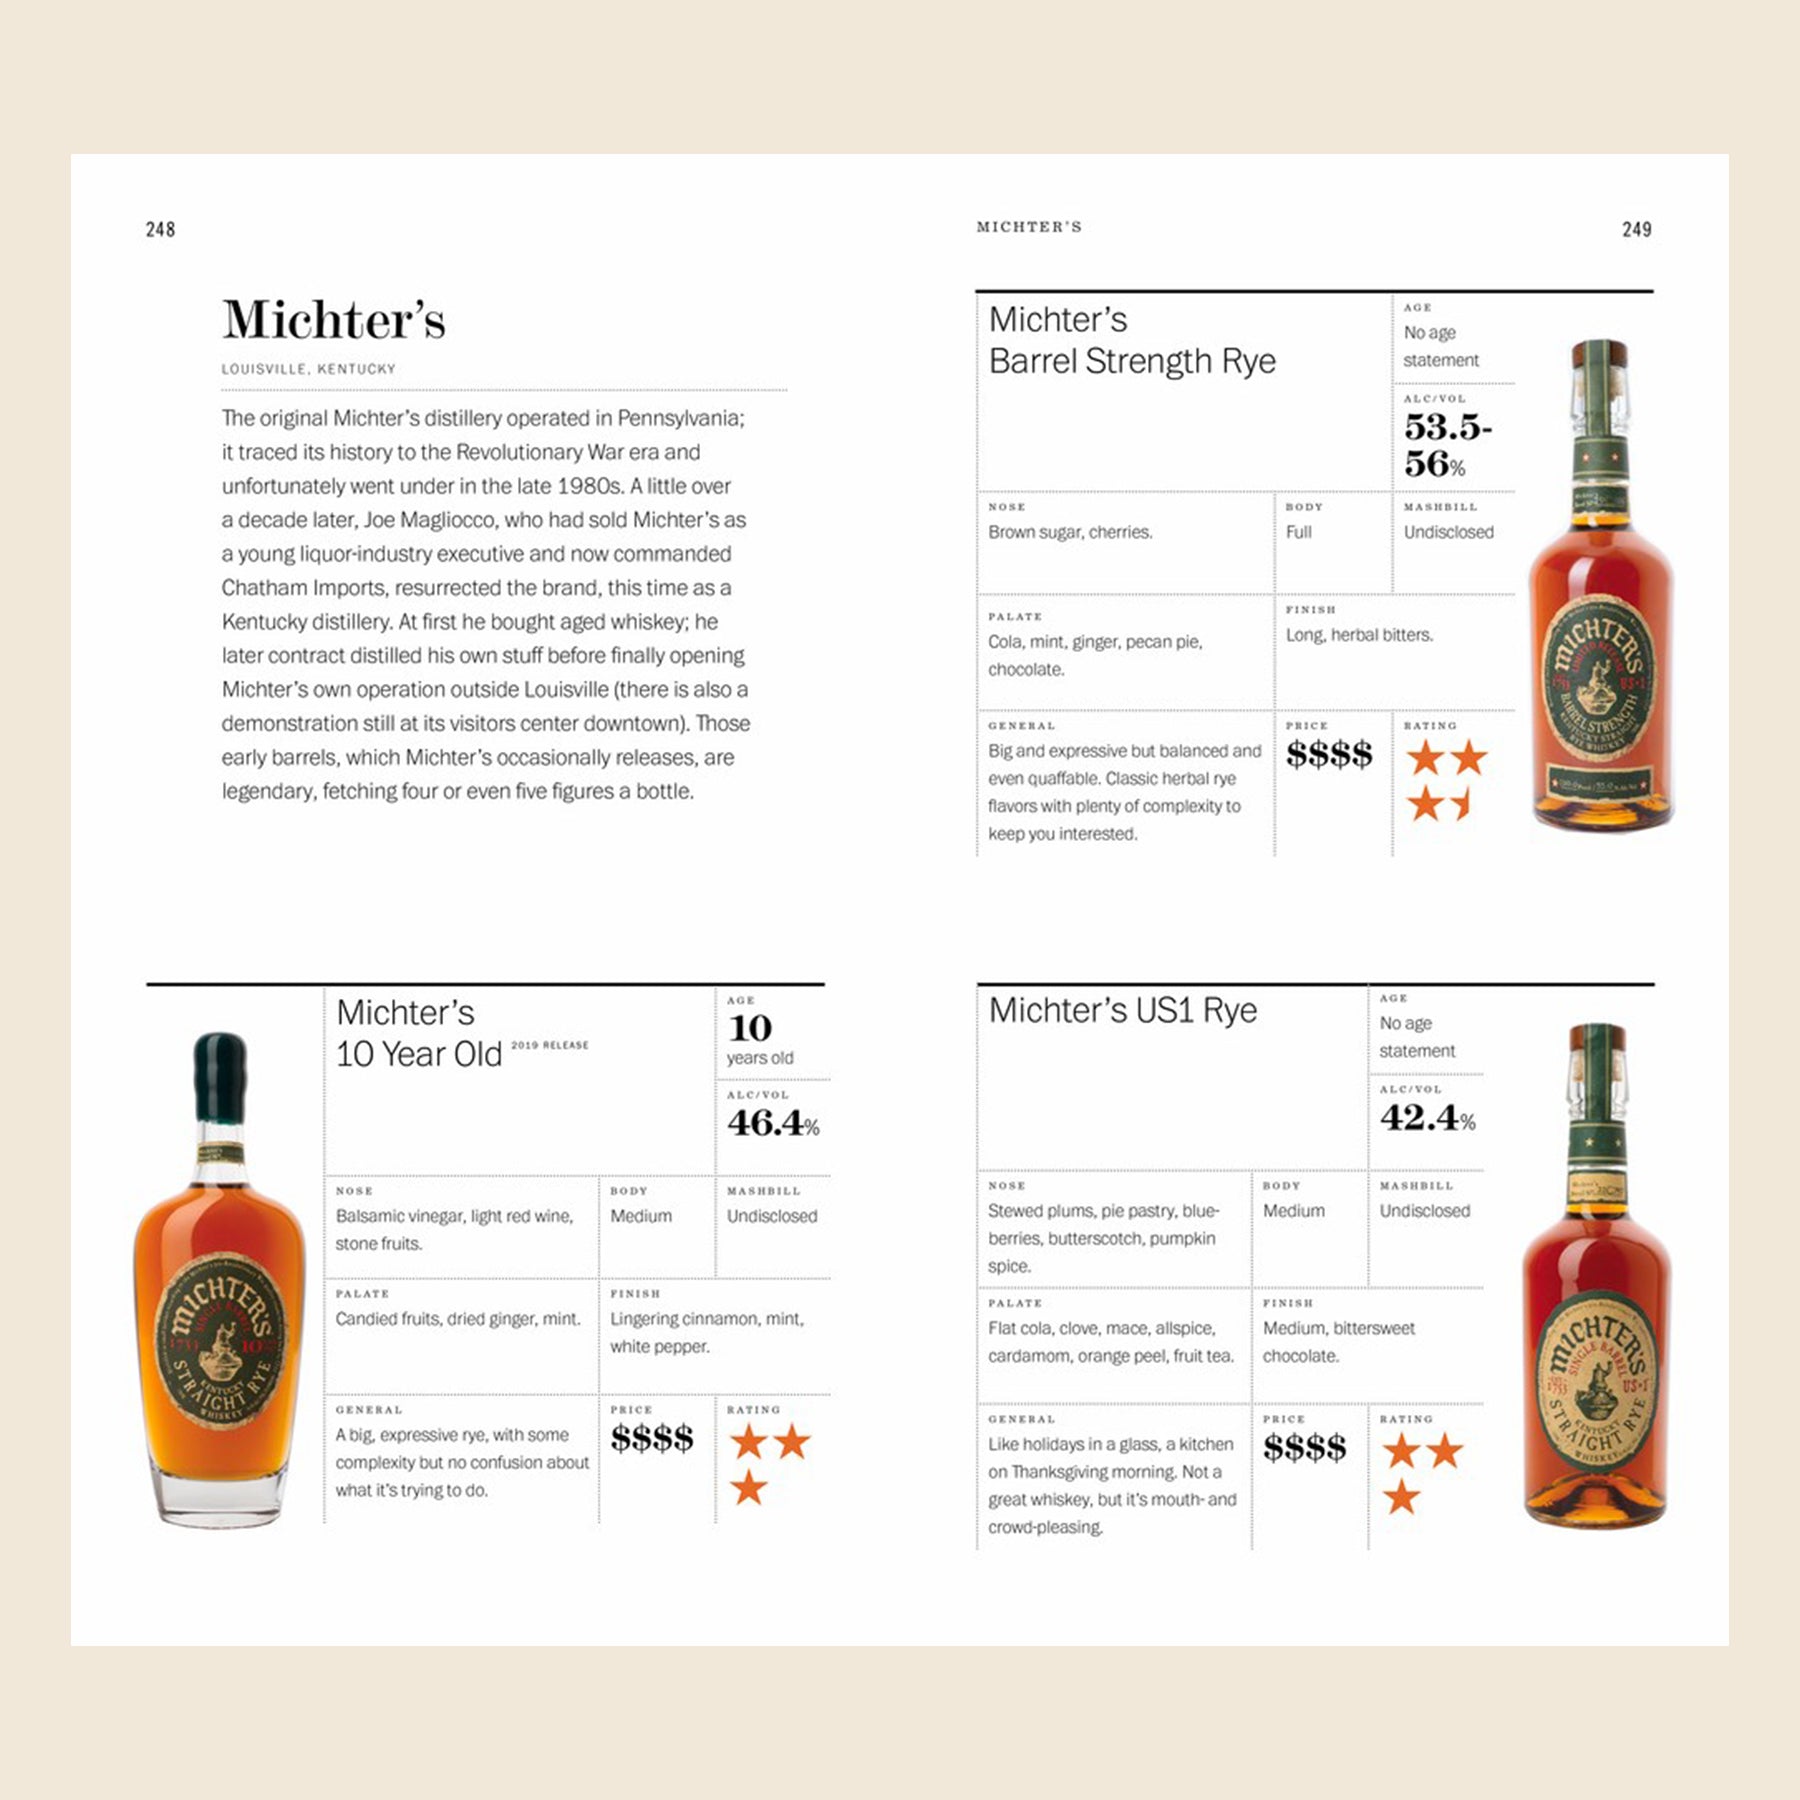Click the 10 Year Old price dollar signs
The width and height of the screenshot is (1800, 1800).
(652, 1438)
